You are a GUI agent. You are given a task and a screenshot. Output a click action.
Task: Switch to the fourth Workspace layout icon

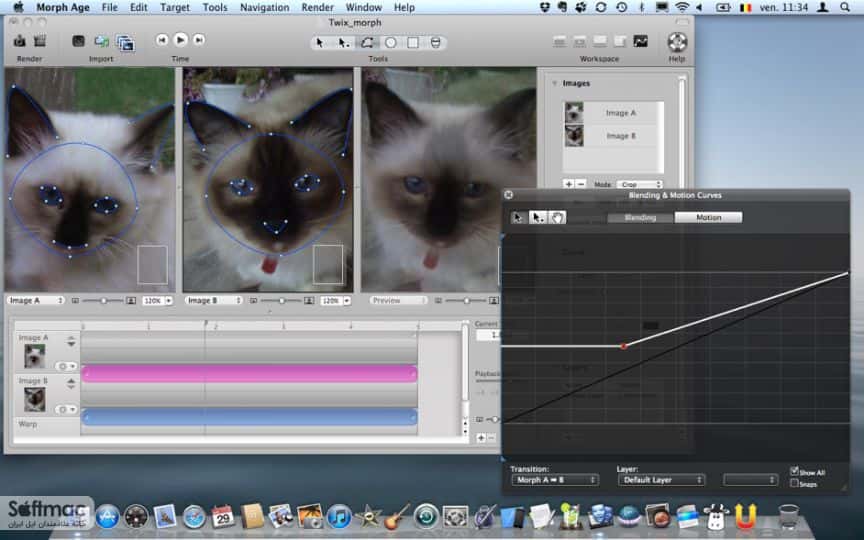coord(620,41)
